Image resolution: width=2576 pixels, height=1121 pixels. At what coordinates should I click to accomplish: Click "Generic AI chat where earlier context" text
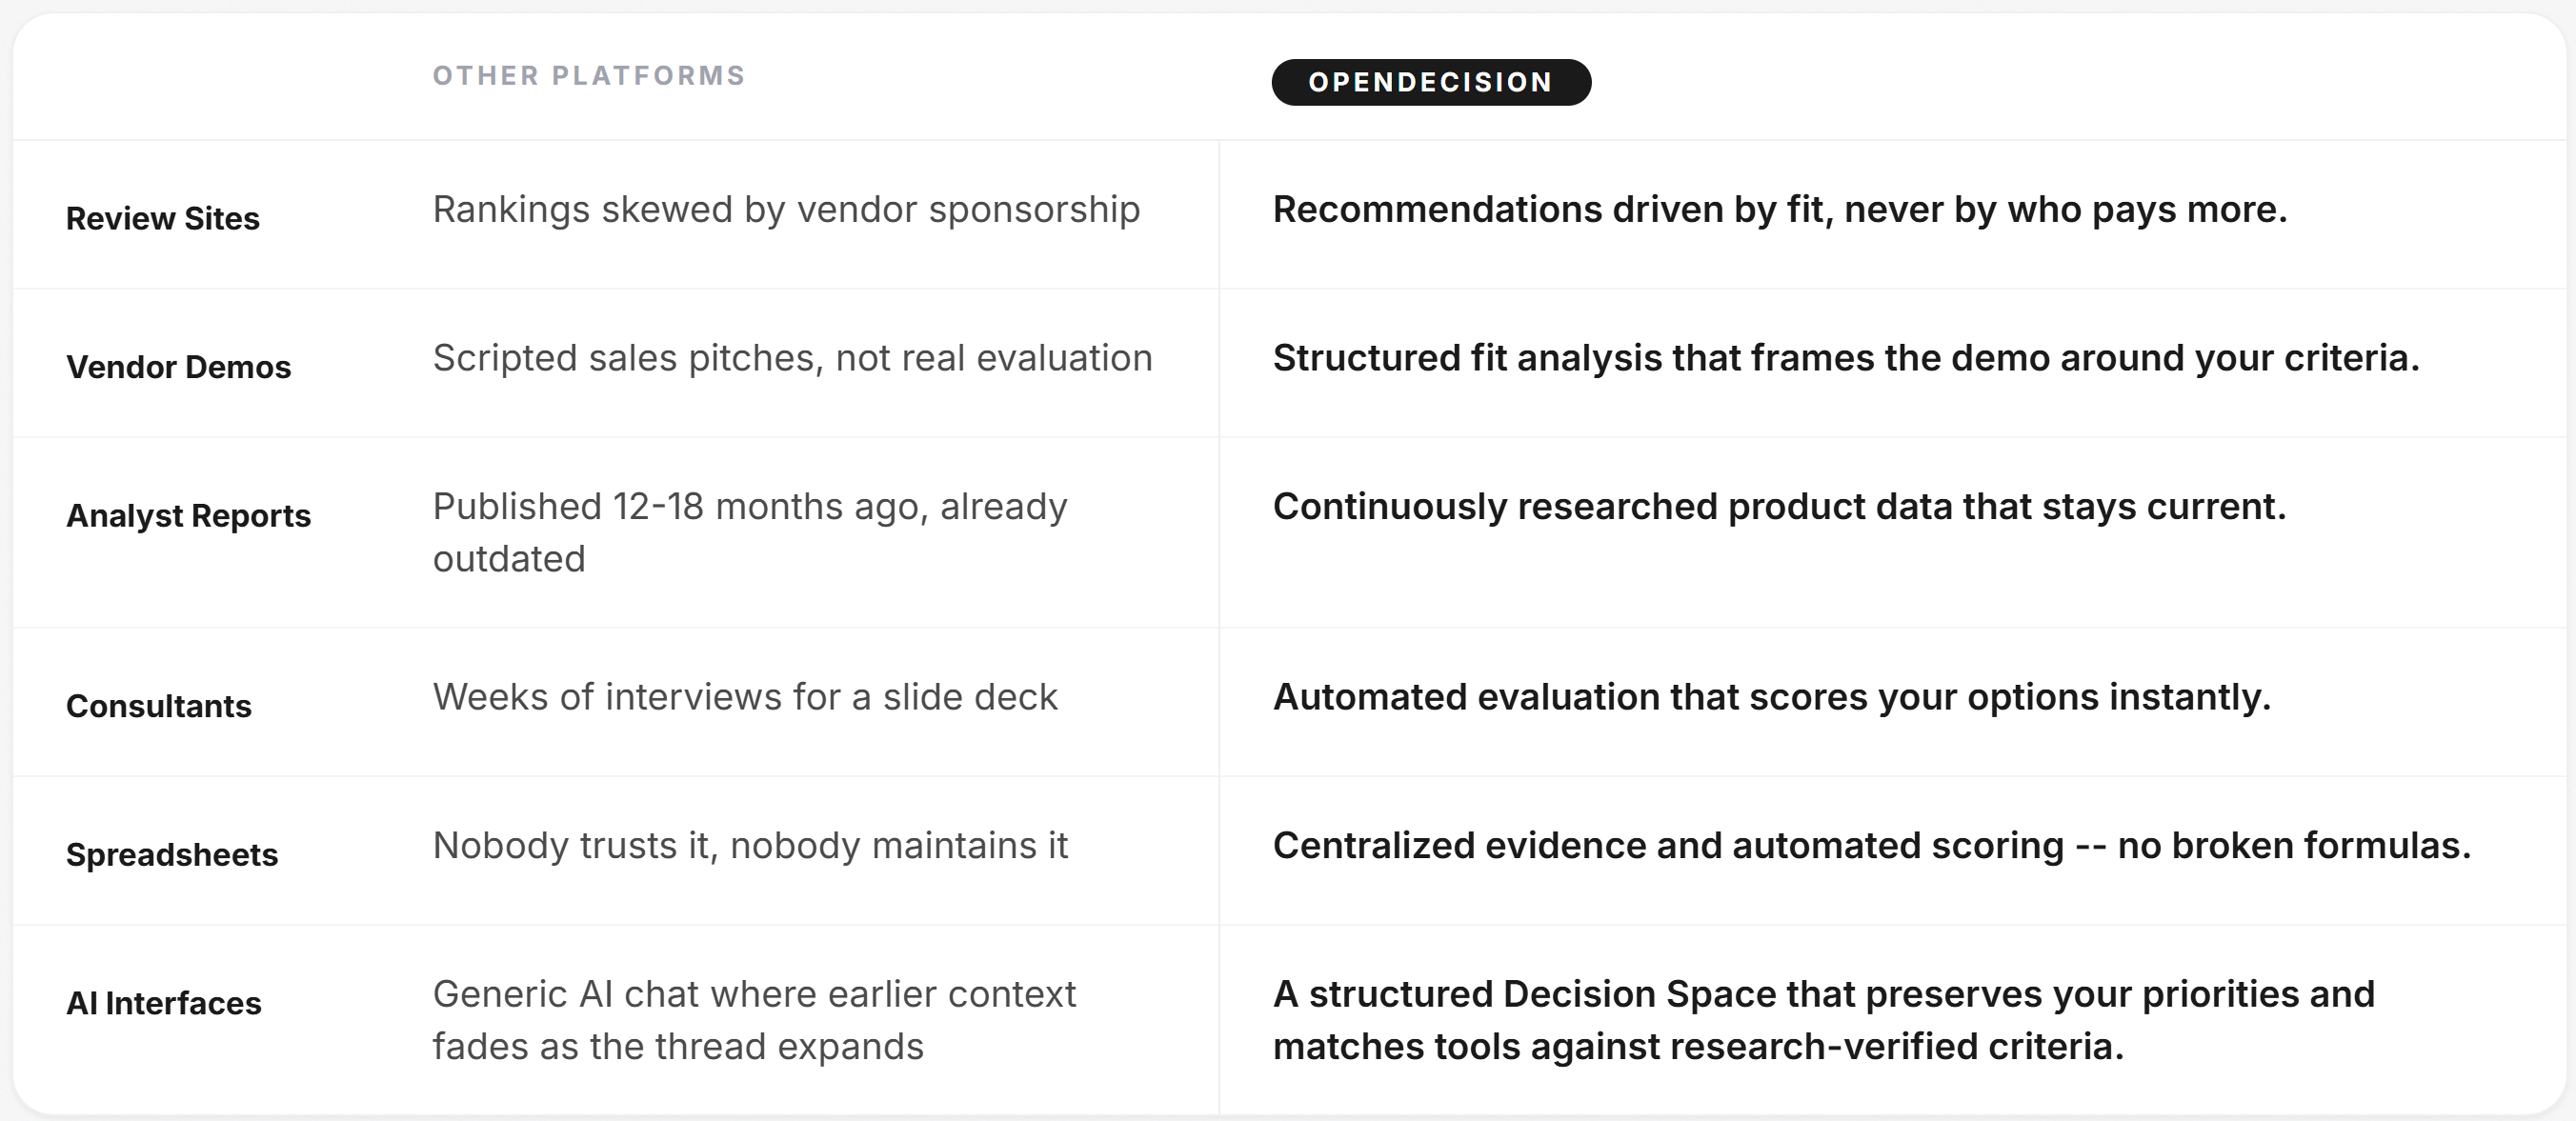click(x=754, y=995)
